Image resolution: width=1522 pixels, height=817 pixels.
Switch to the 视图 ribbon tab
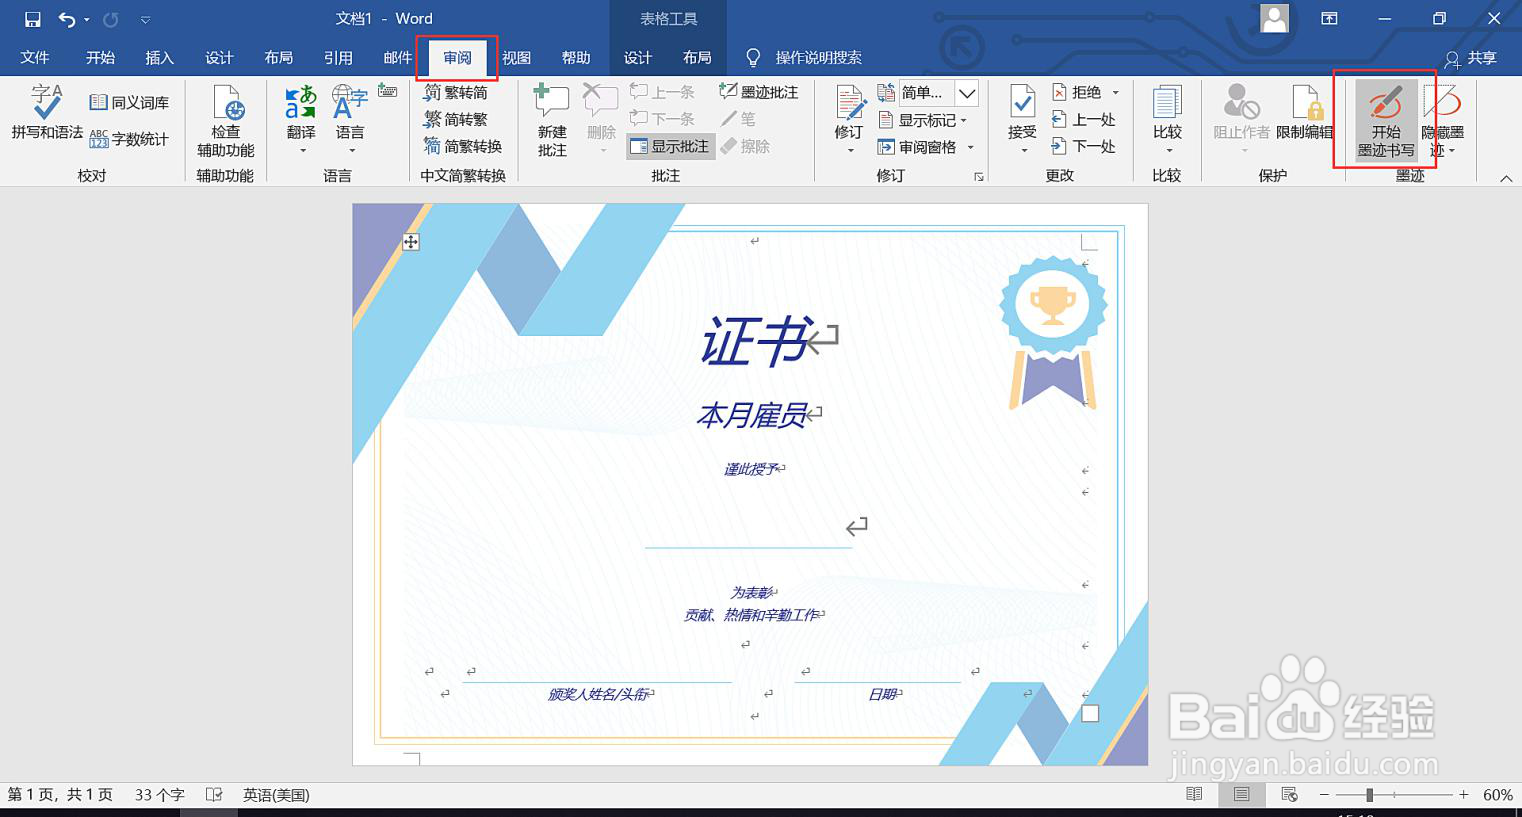(516, 57)
